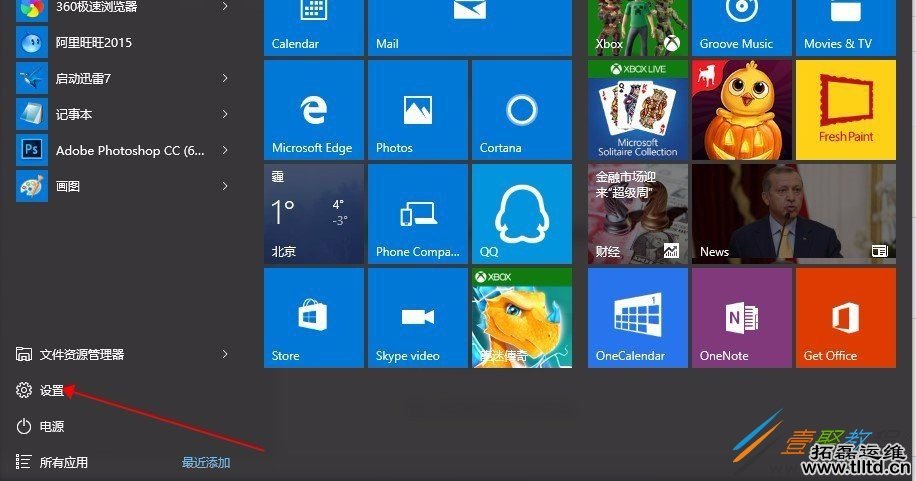Open the Cortana tile

click(522, 110)
